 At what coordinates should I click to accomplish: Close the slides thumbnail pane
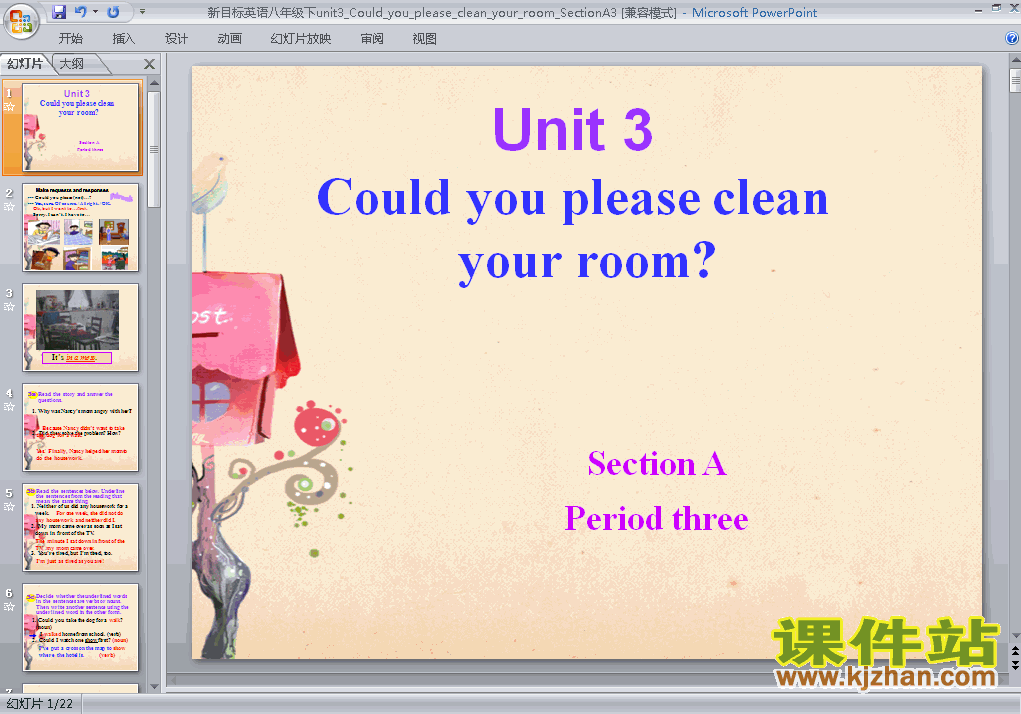(149, 64)
